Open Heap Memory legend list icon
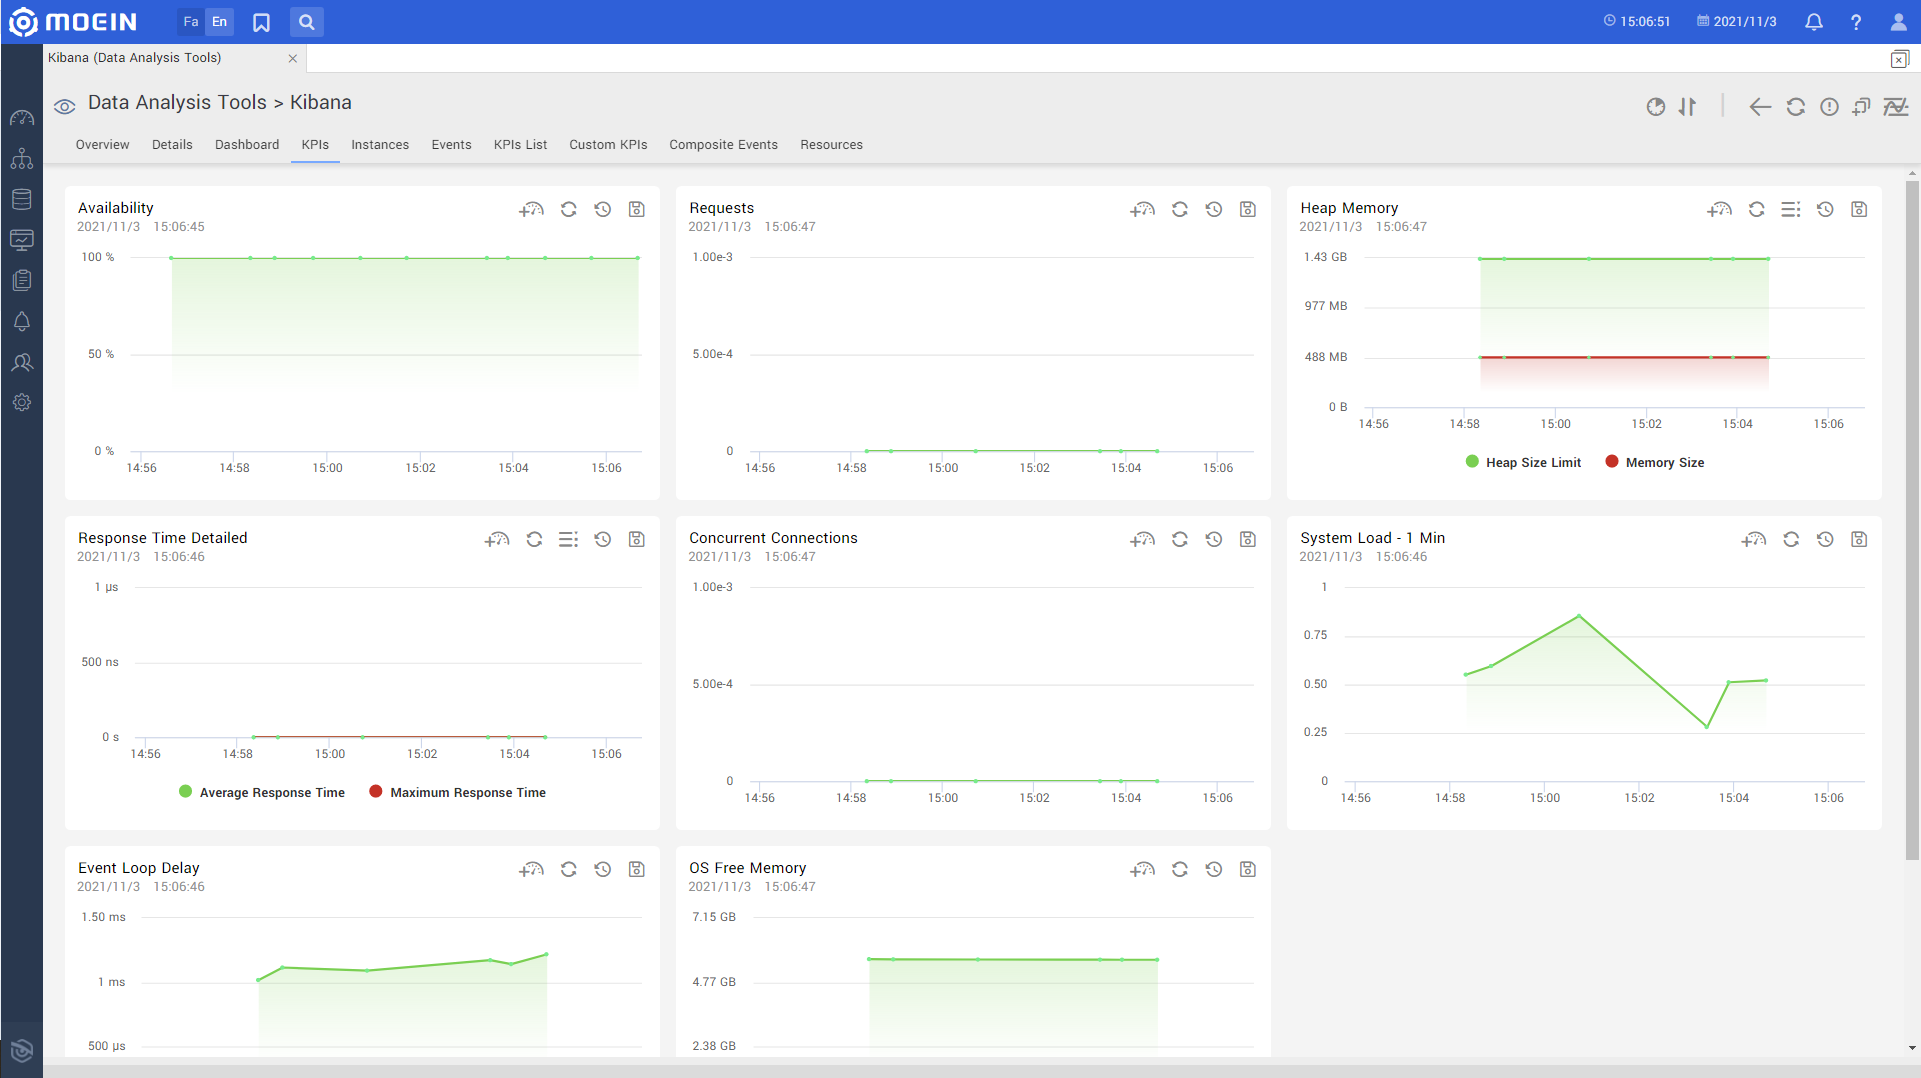 pyautogui.click(x=1791, y=209)
